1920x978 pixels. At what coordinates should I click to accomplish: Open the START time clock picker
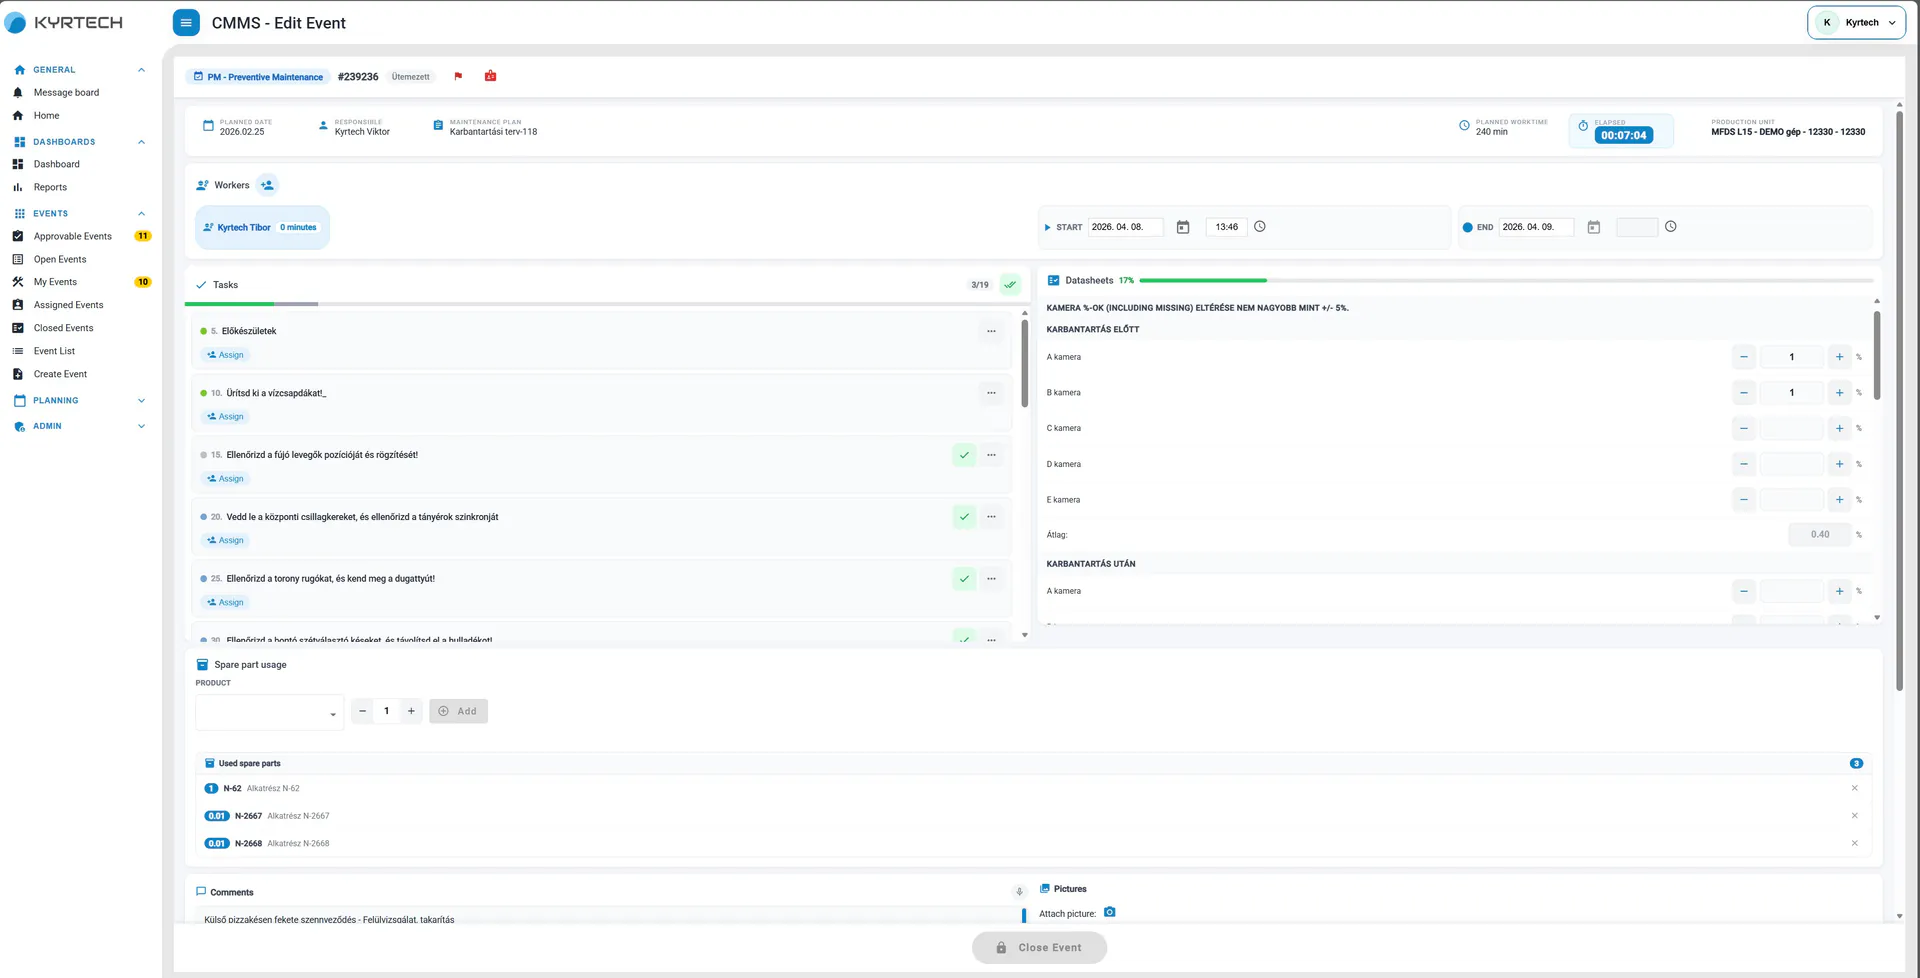click(x=1260, y=227)
